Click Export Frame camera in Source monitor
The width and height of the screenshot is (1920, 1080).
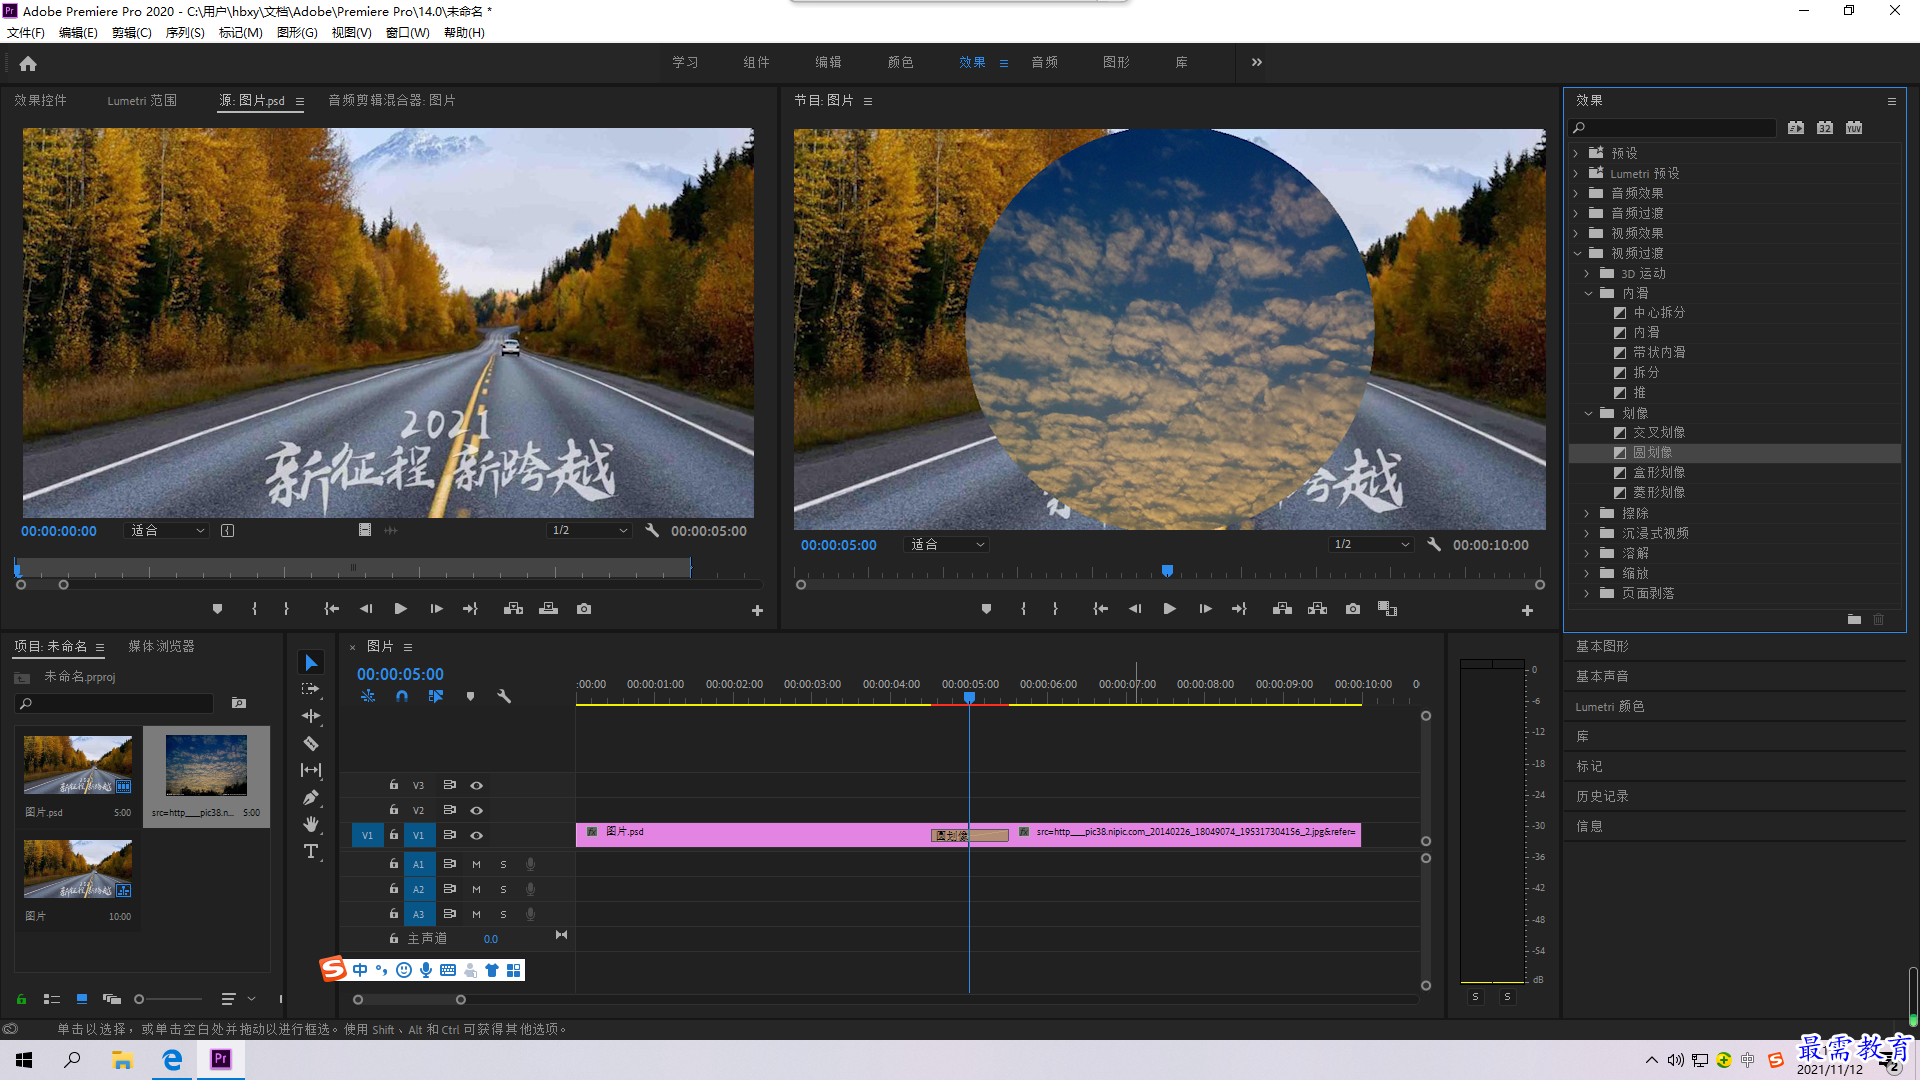(x=584, y=609)
